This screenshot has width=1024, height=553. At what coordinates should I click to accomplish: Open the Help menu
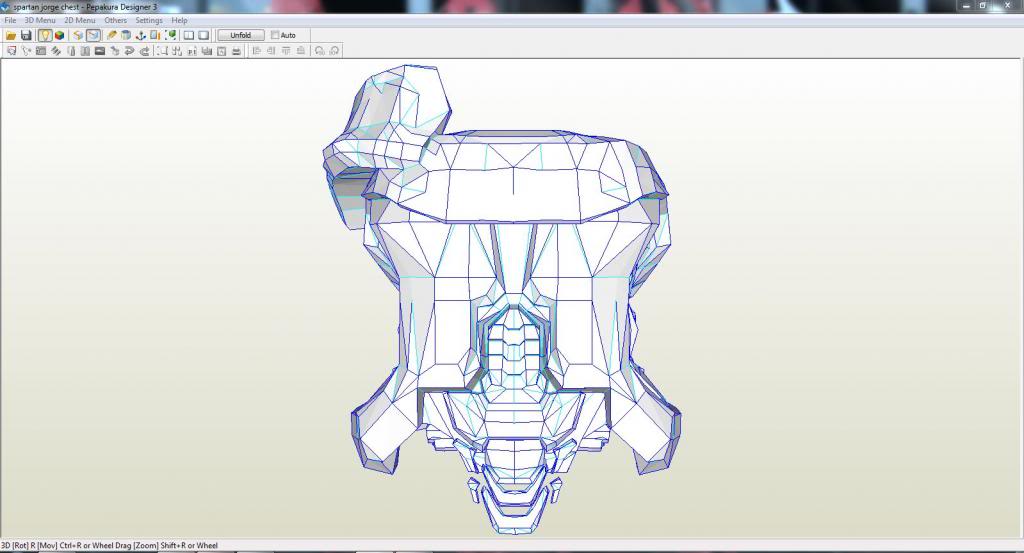(x=179, y=20)
